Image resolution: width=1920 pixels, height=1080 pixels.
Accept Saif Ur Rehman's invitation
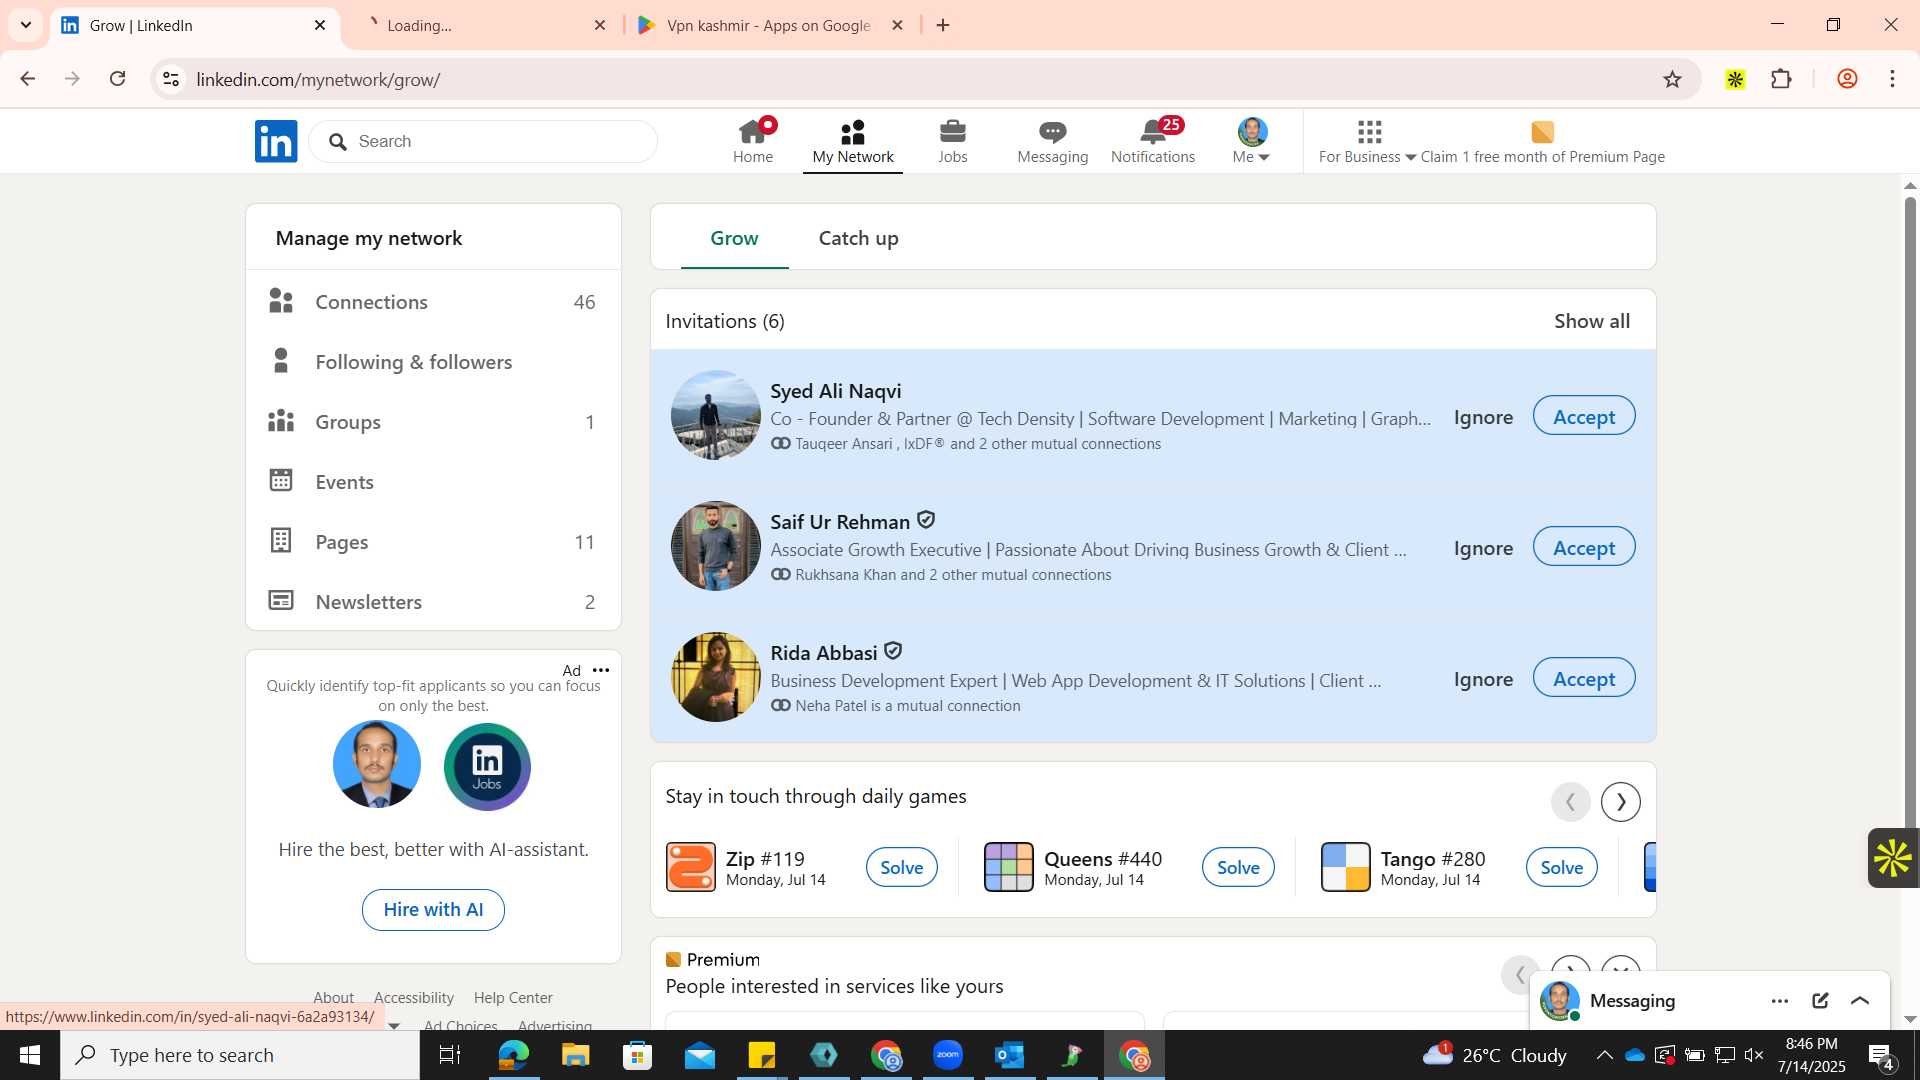tap(1584, 547)
